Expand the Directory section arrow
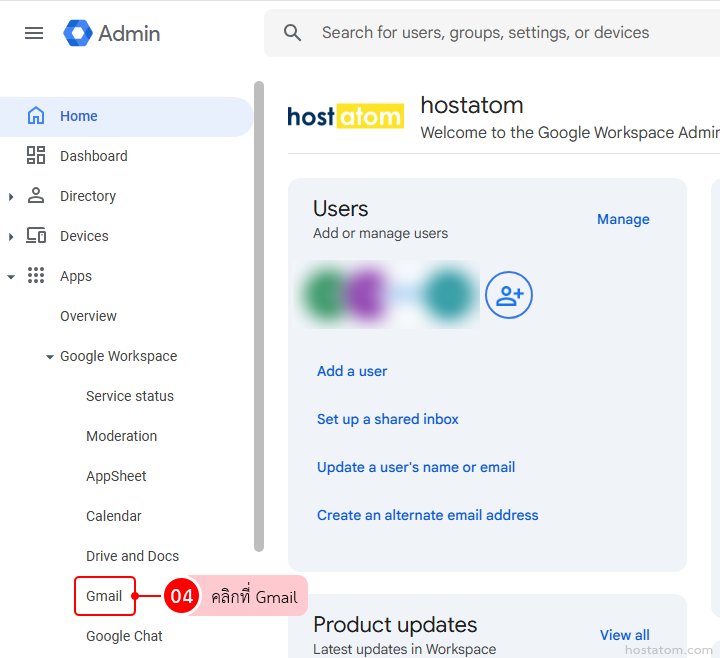720x658 pixels. [11, 197]
